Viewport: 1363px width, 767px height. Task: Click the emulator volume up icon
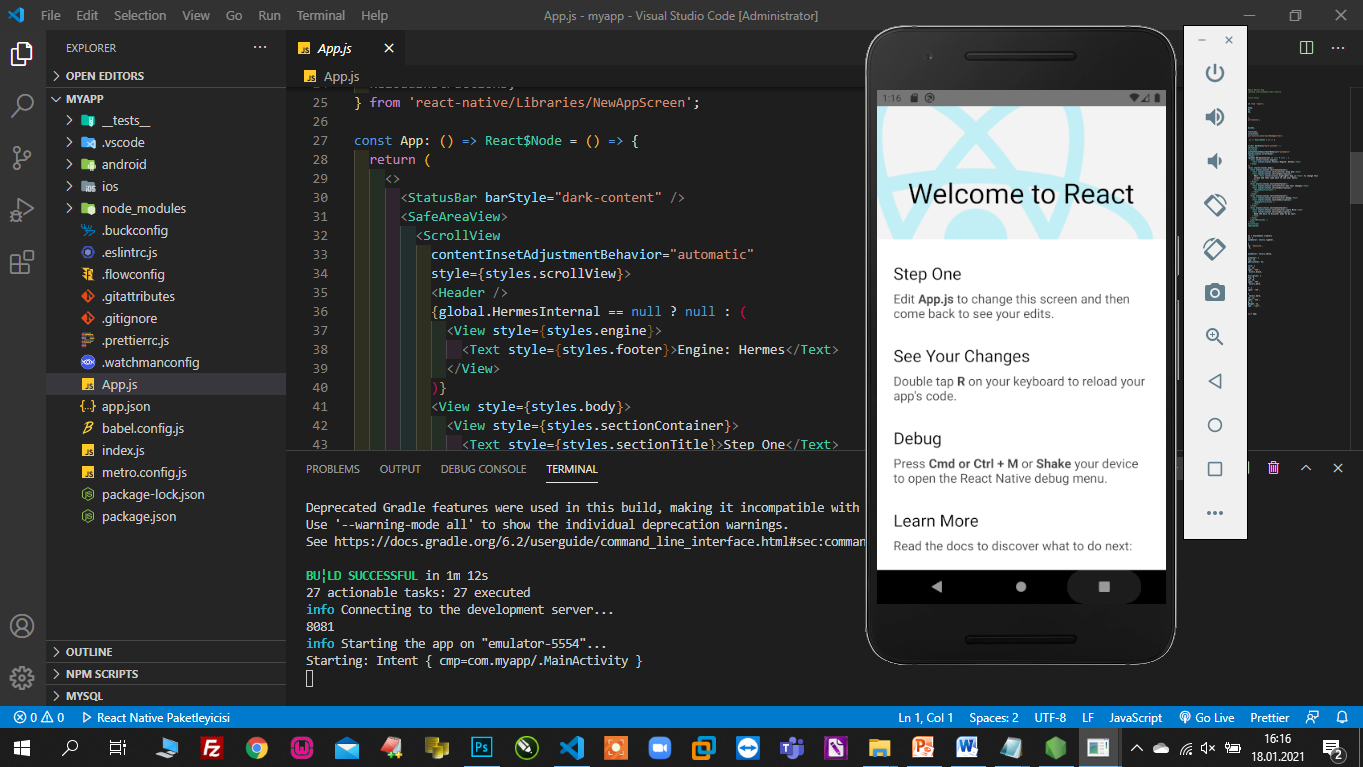click(x=1214, y=117)
